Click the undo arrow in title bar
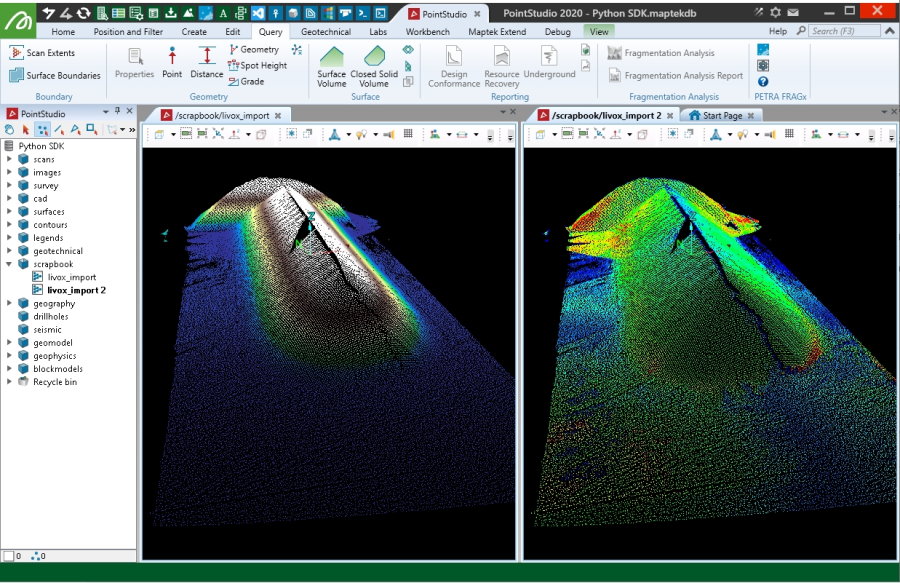This screenshot has width=900, height=583. coord(49,13)
